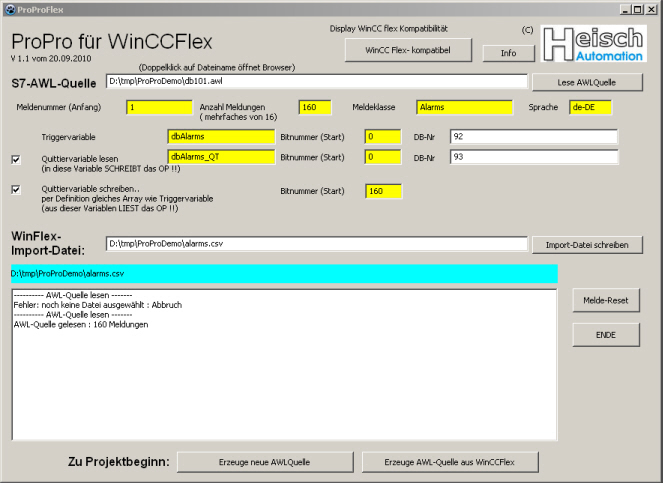
Task: Click log line 'AWL-Quelle gelesen : 160 Meldungen'
Action: tap(81, 325)
